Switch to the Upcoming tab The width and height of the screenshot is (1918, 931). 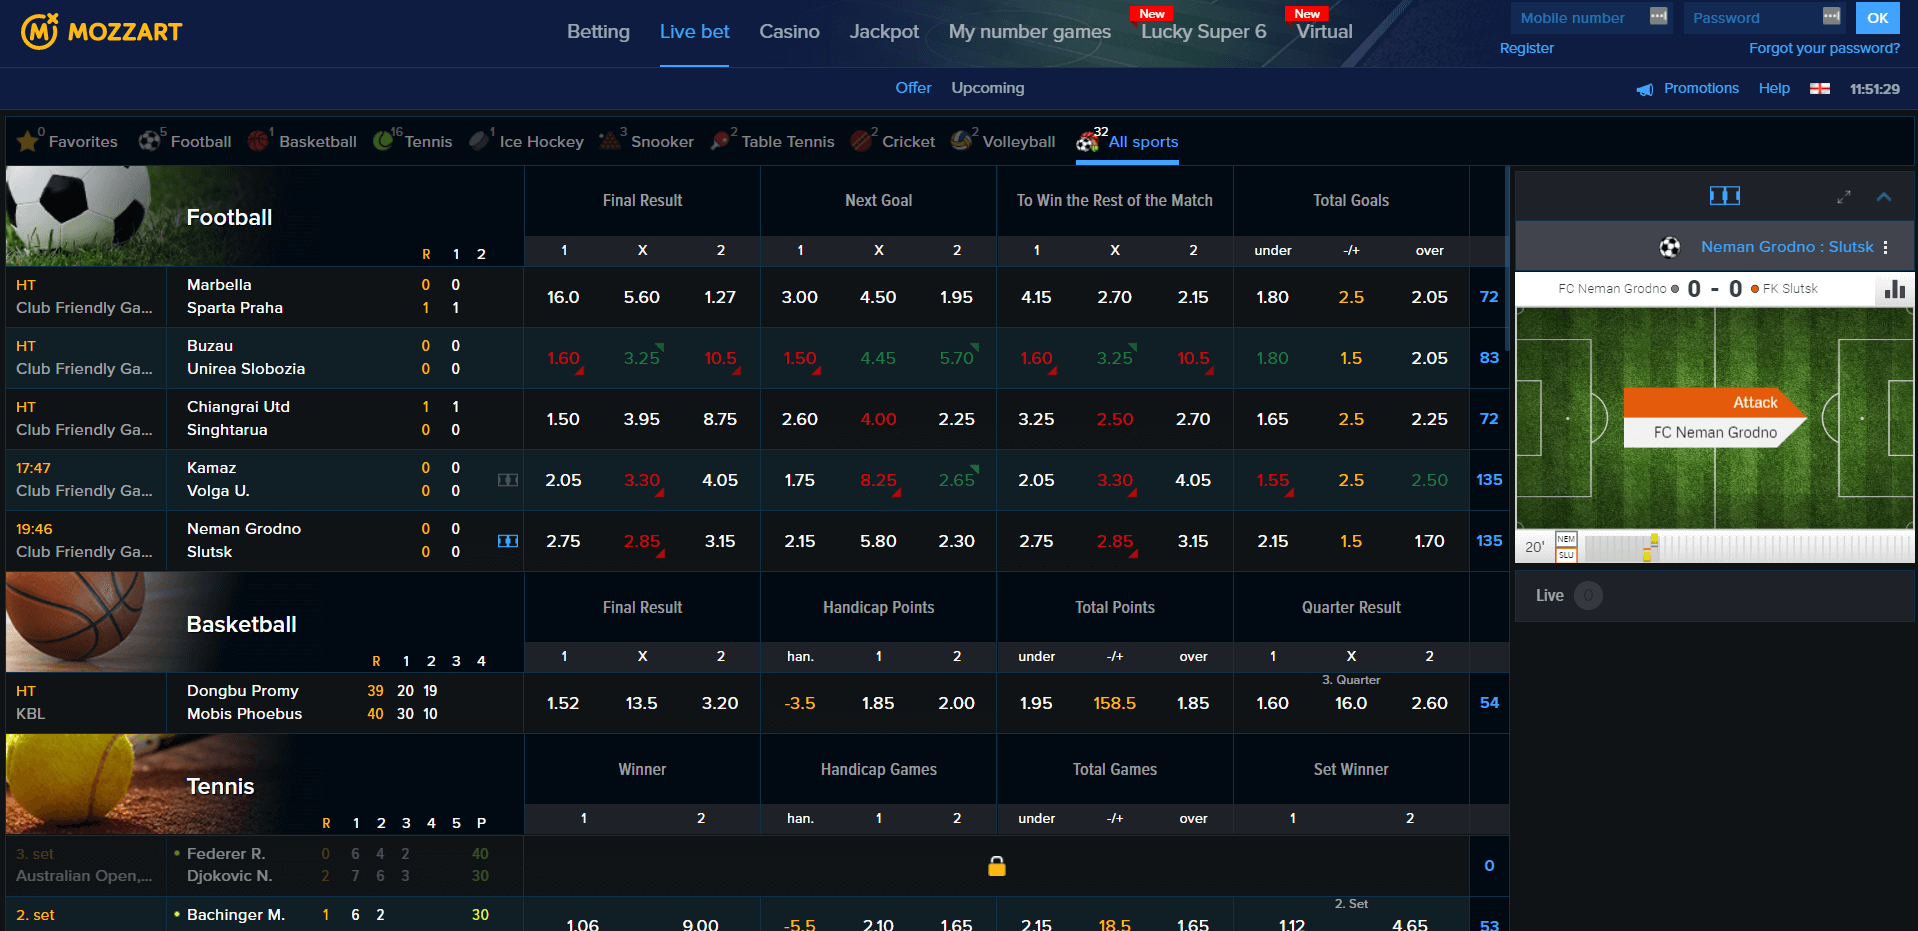pos(988,88)
